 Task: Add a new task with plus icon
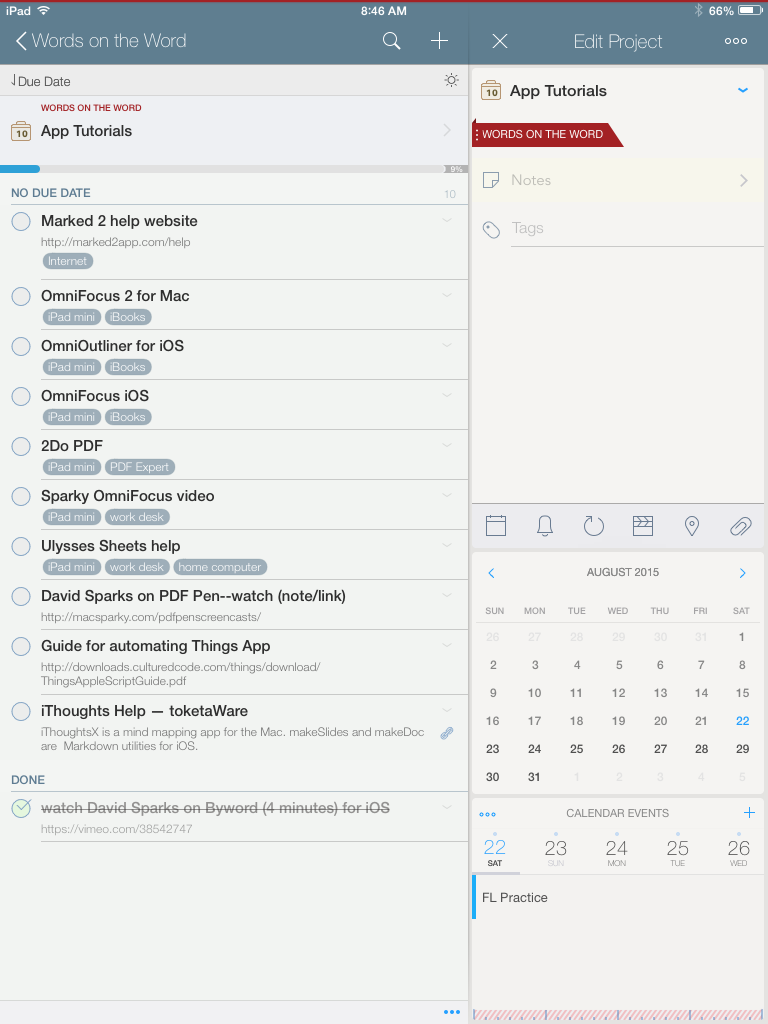[439, 41]
